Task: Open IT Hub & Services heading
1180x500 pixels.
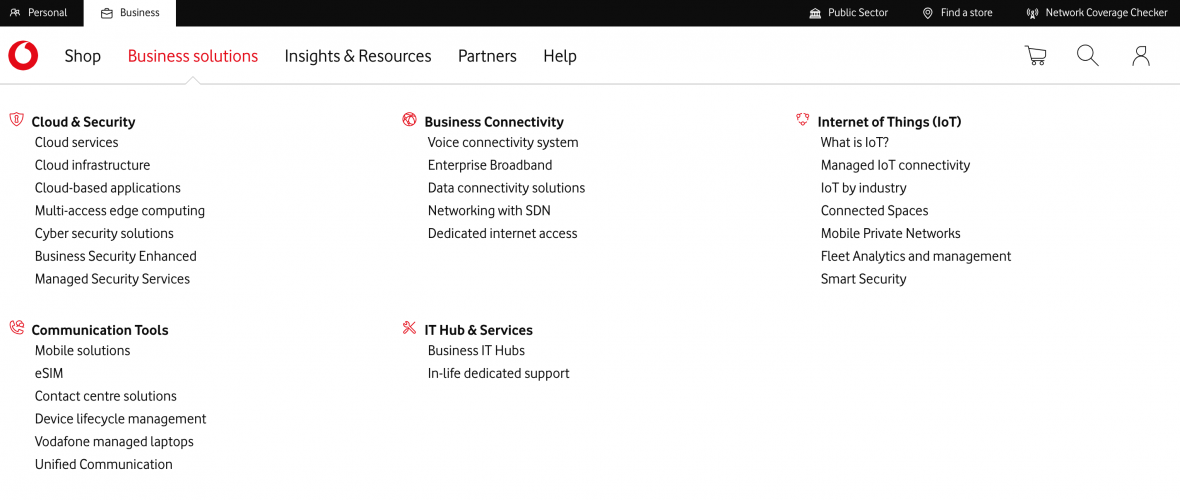Action: [479, 330]
